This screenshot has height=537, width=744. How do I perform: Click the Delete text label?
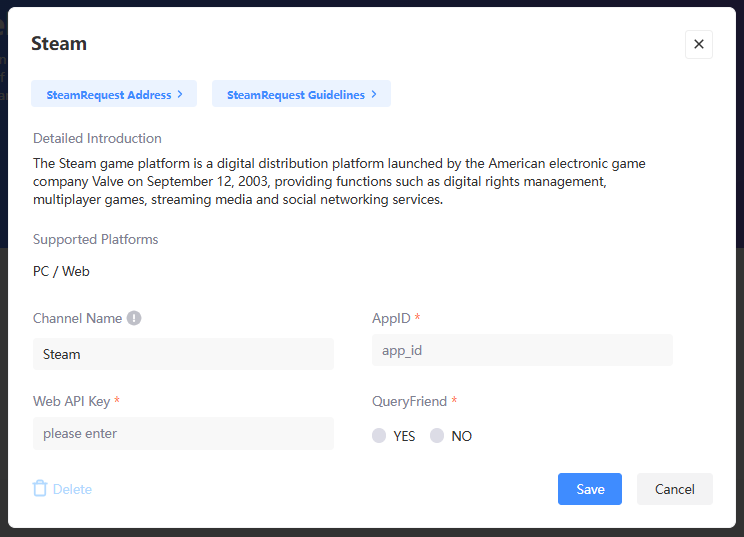pos(72,489)
